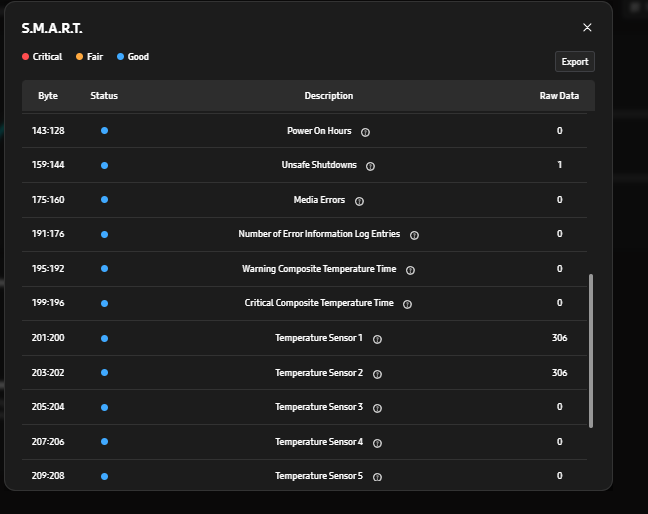Click info icon for Temperature Sensor 5
This screenshot has height=514, width=648.
click(377, 477)
